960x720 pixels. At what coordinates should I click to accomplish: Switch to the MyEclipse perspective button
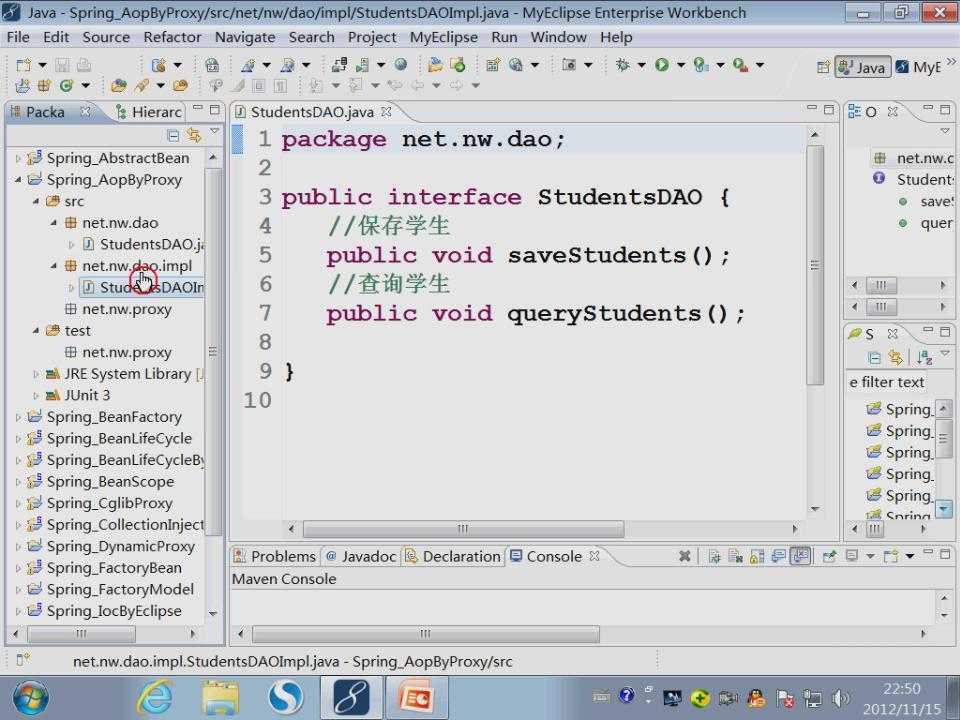point(918,67)
